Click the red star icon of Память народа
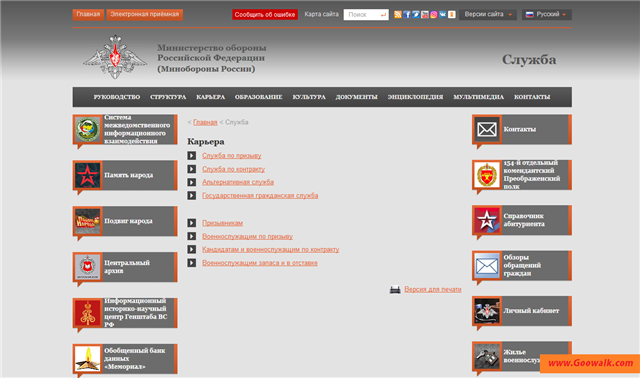 (87, 175)
